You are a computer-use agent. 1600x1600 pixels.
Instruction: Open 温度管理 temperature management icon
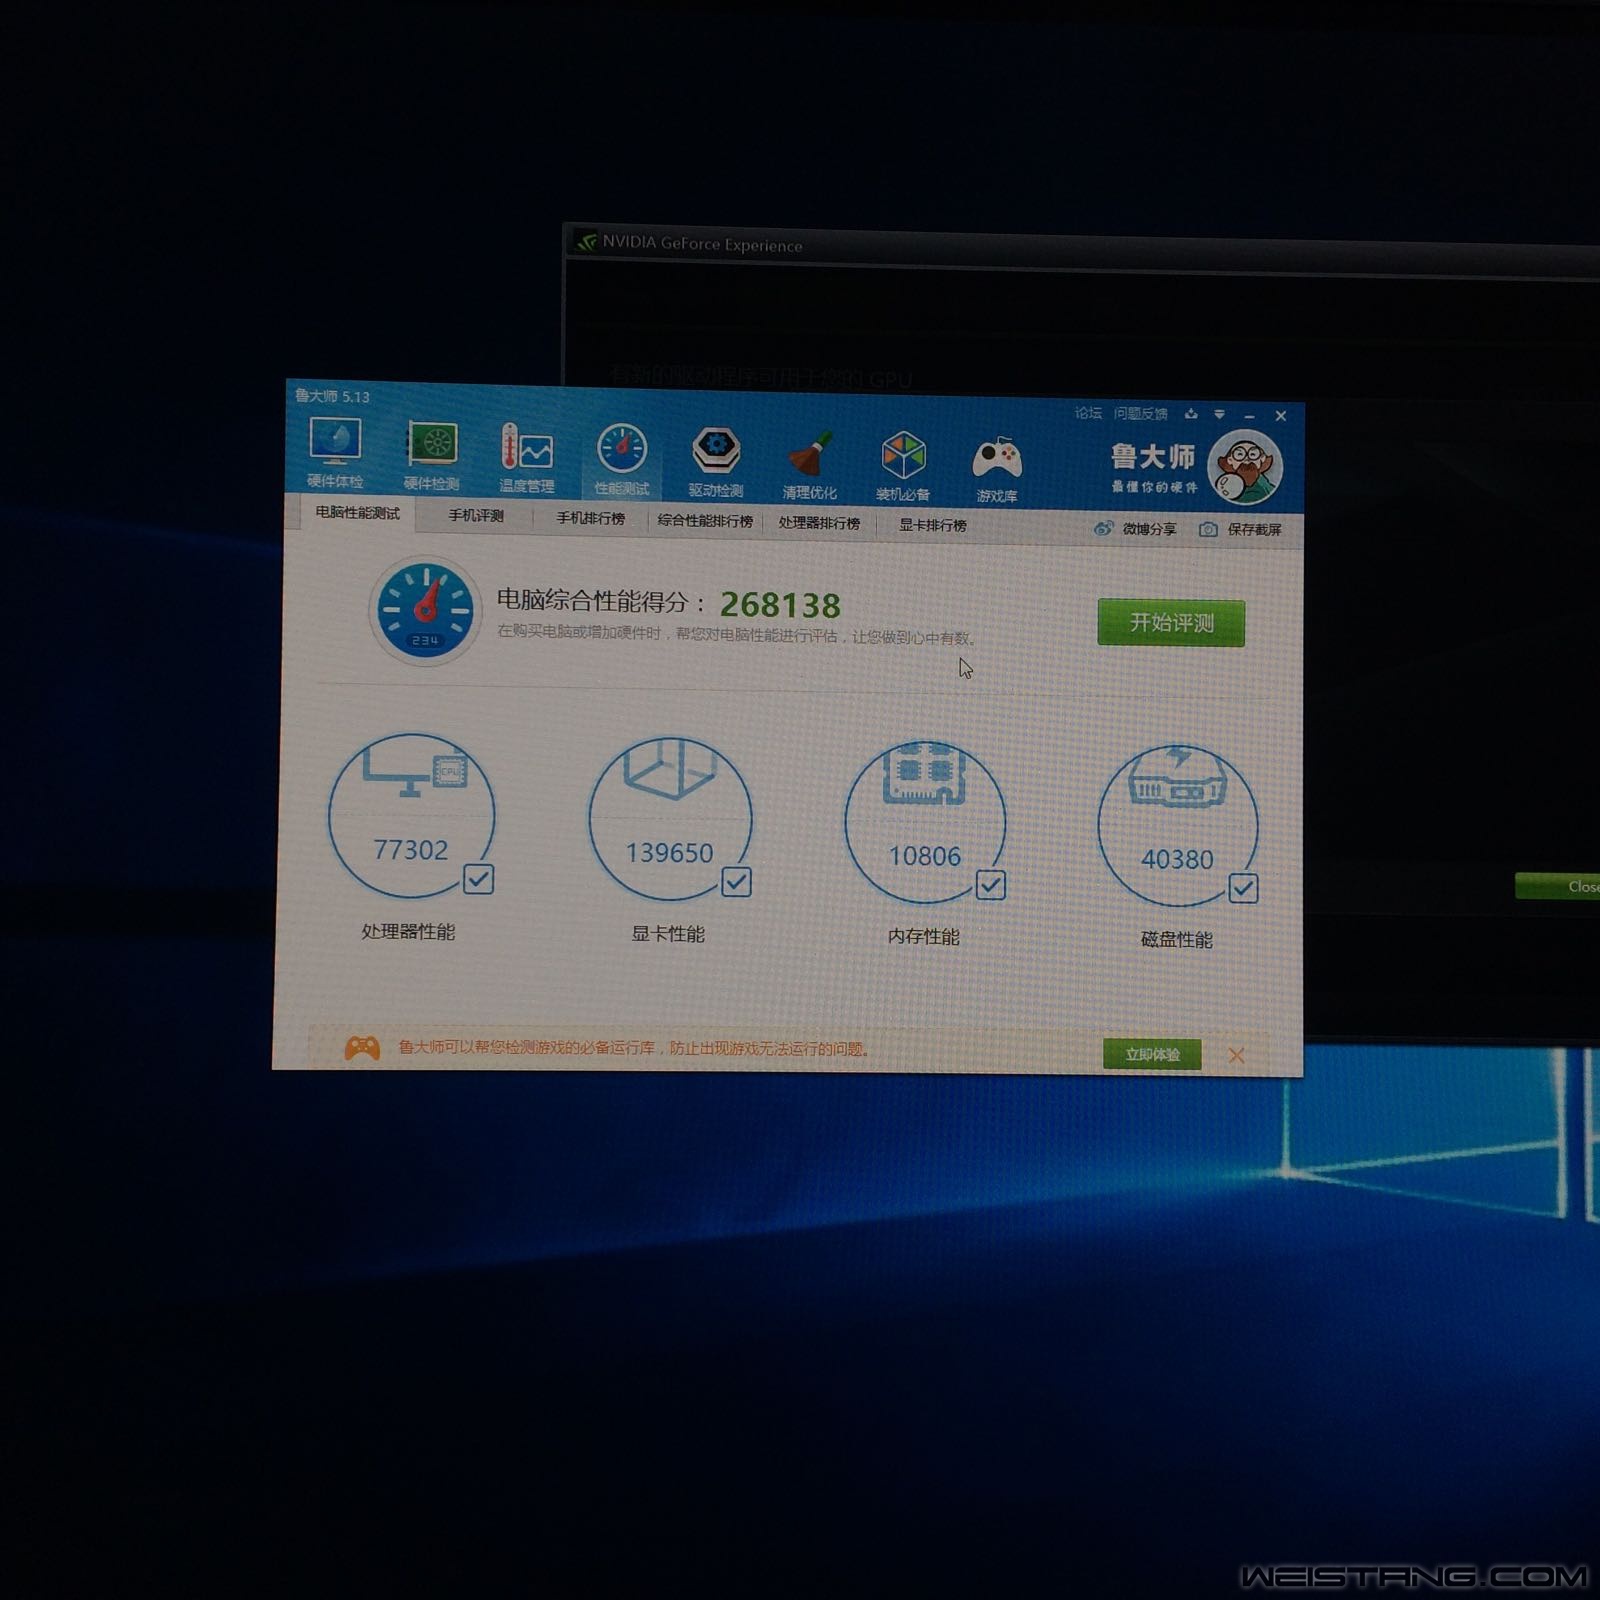(x=527, y=447)
